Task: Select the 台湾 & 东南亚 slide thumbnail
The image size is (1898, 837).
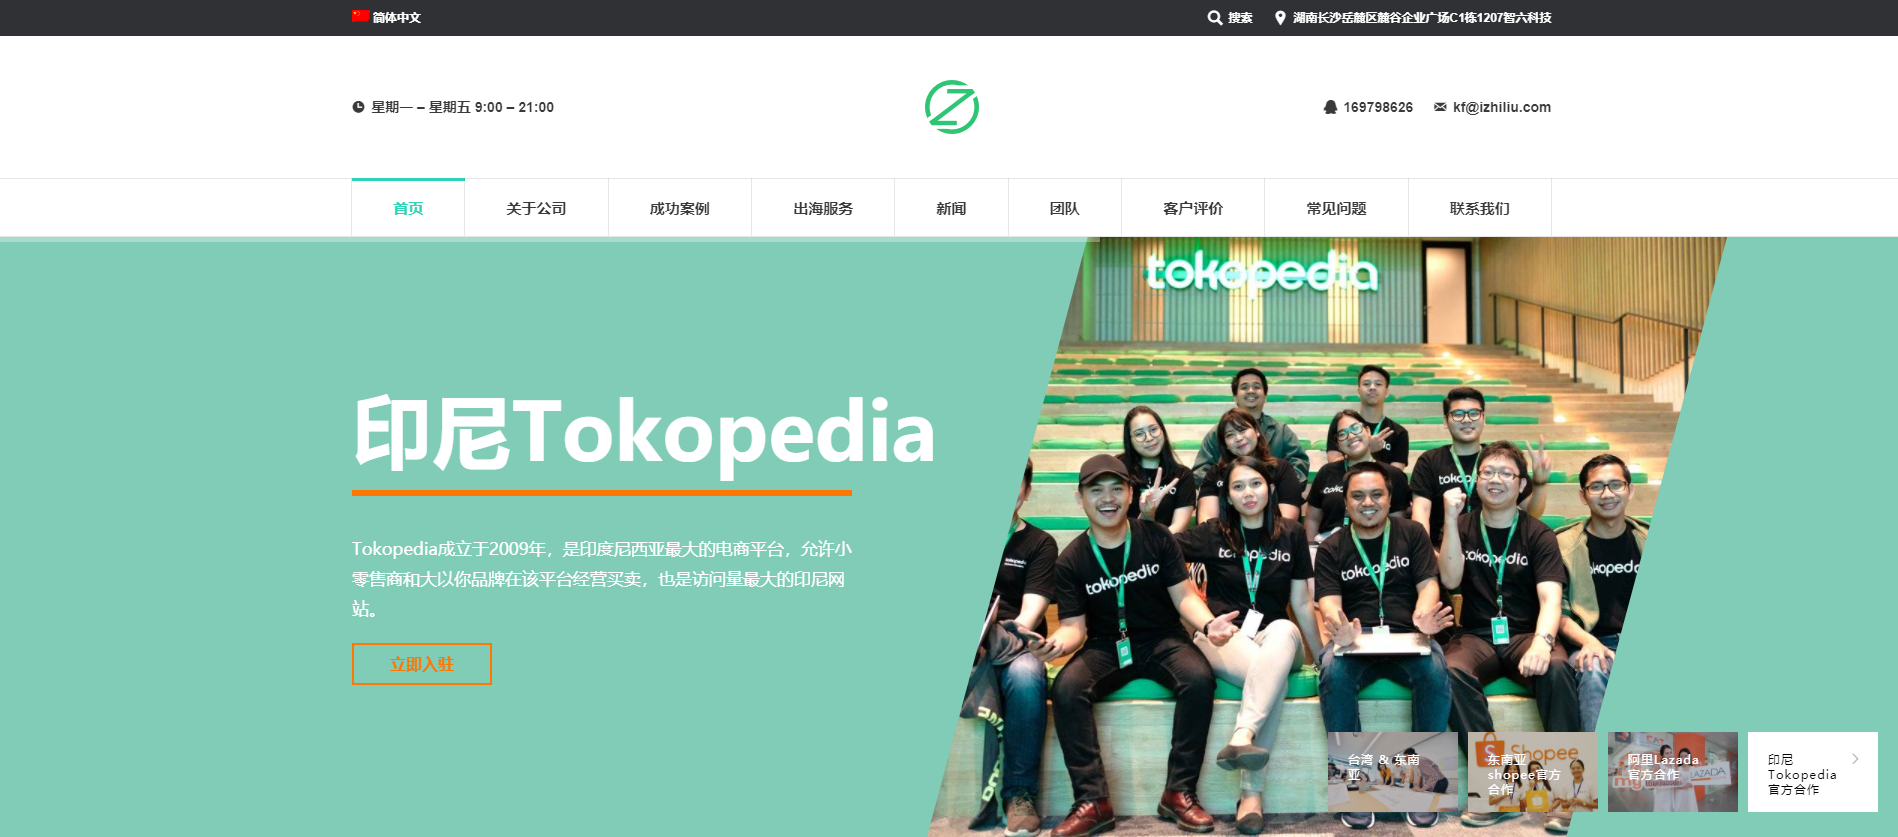Action: pyautogui.click(x=1393, y=772)
